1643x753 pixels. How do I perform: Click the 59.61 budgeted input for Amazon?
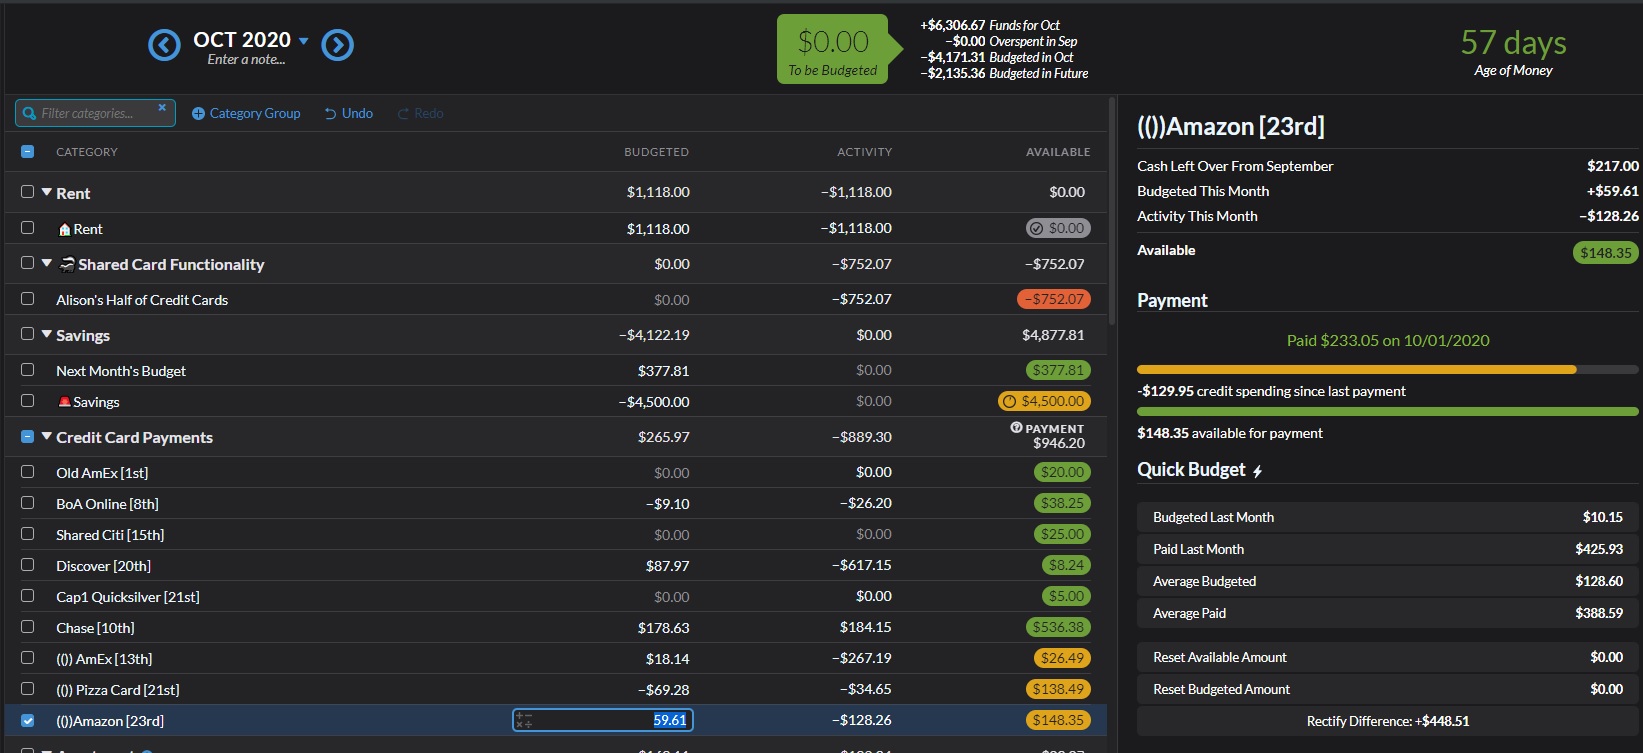(603, 720)
